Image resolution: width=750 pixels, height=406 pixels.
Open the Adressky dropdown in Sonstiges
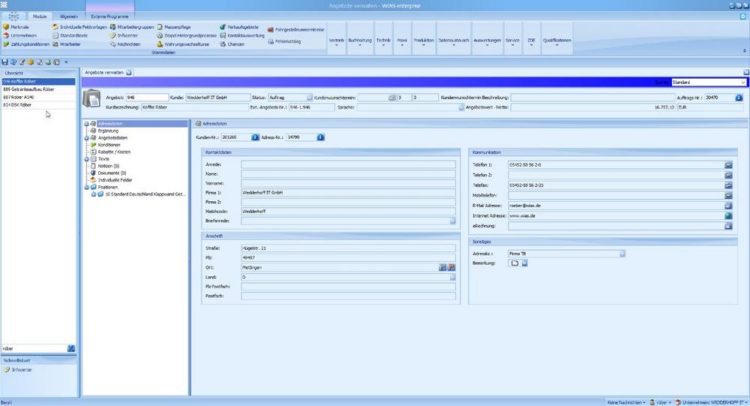click(622, 253)
